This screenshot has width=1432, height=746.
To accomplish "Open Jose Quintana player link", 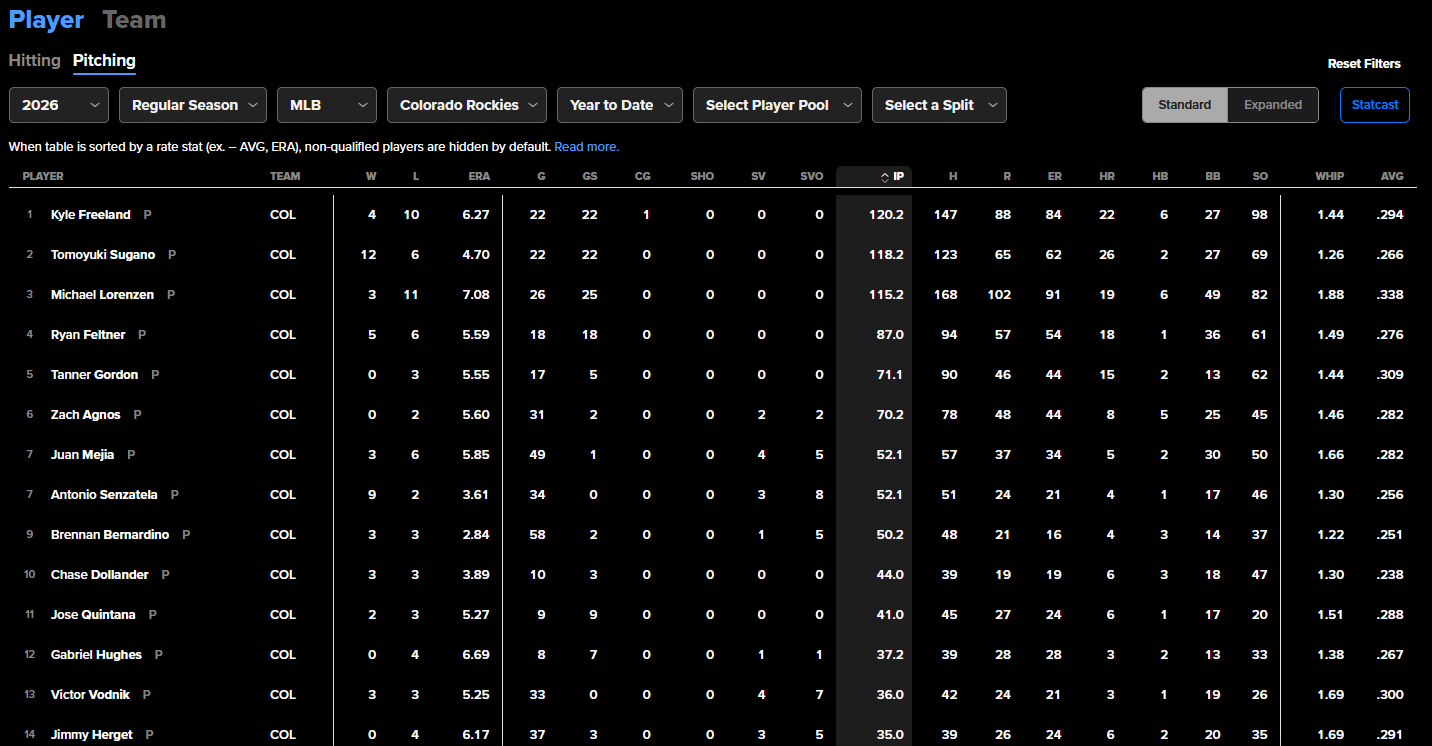I will point(93,615).
